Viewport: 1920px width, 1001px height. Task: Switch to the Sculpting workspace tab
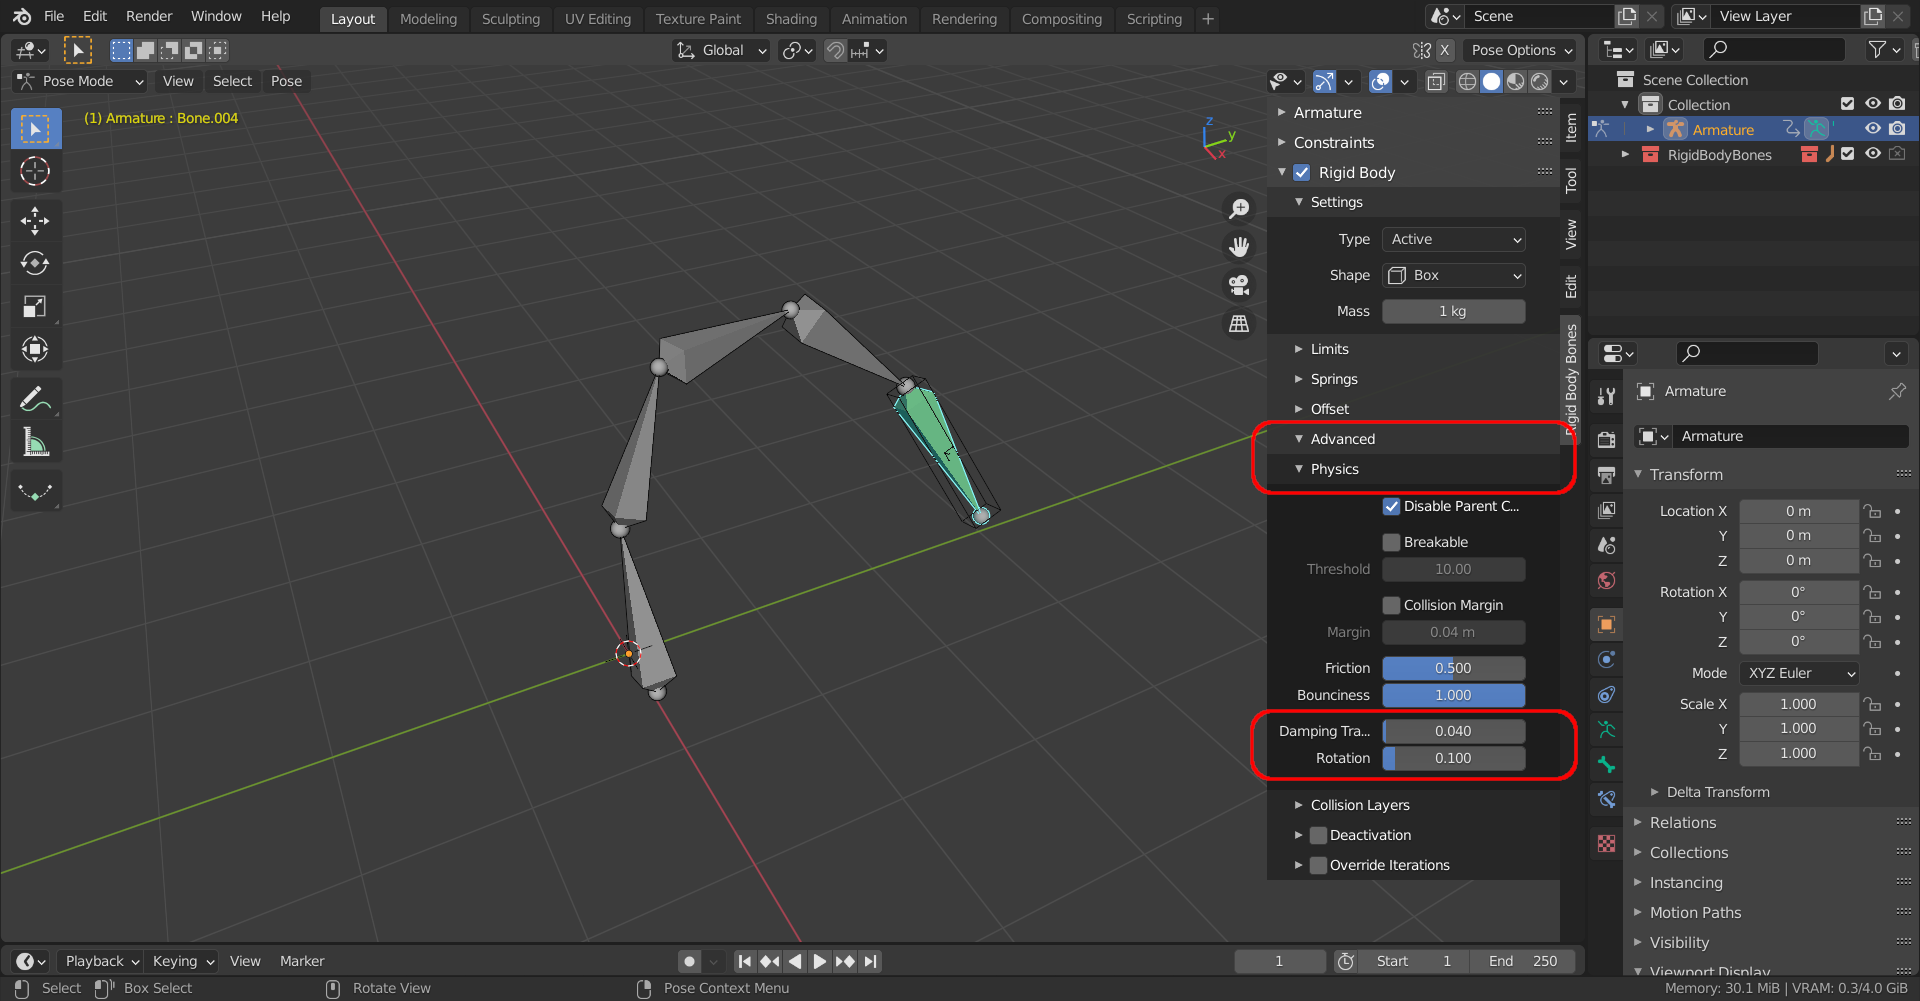point(510,18)
